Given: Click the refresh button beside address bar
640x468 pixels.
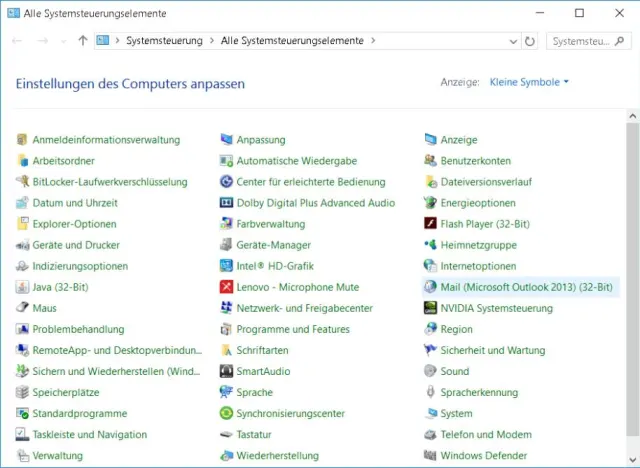Looking at the screenshot, I should click(529, 41).
